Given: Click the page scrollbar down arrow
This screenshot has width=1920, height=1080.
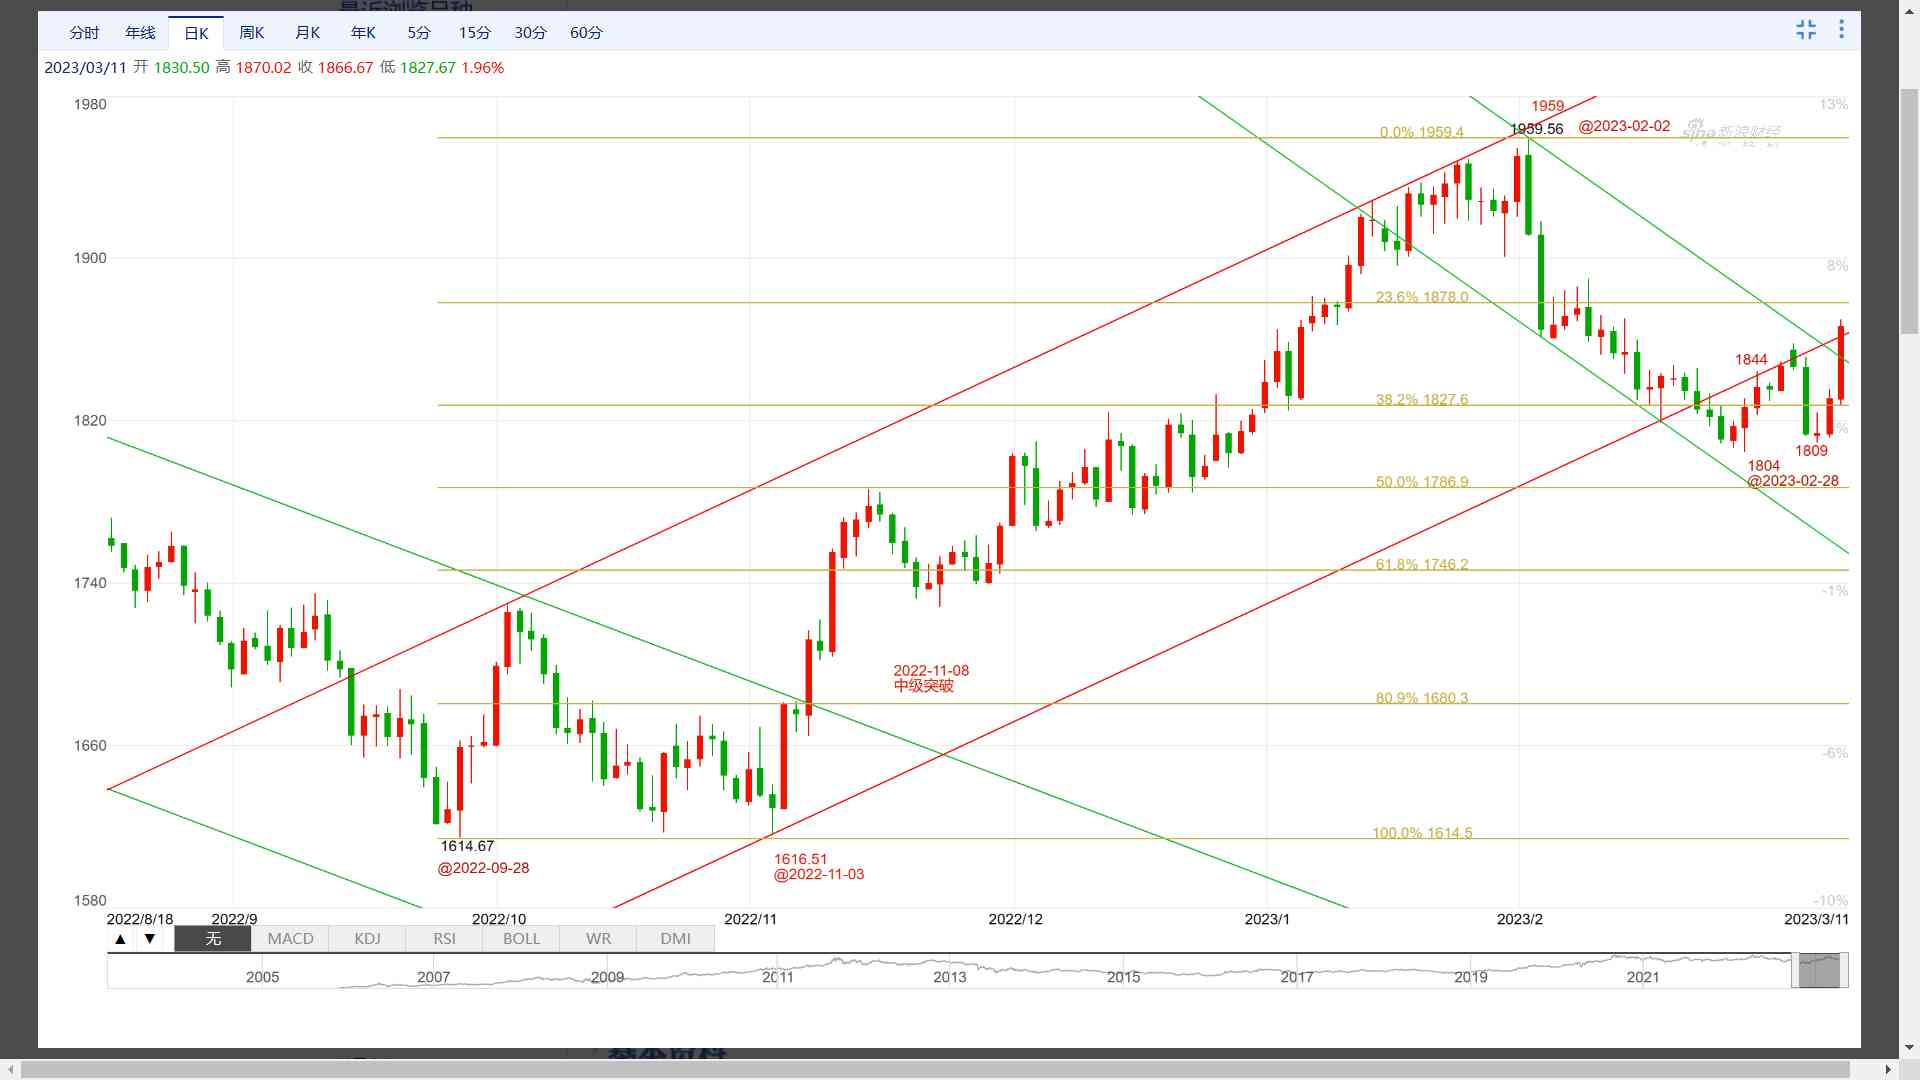Looking at the screenshot, I should (1909, 1048).
